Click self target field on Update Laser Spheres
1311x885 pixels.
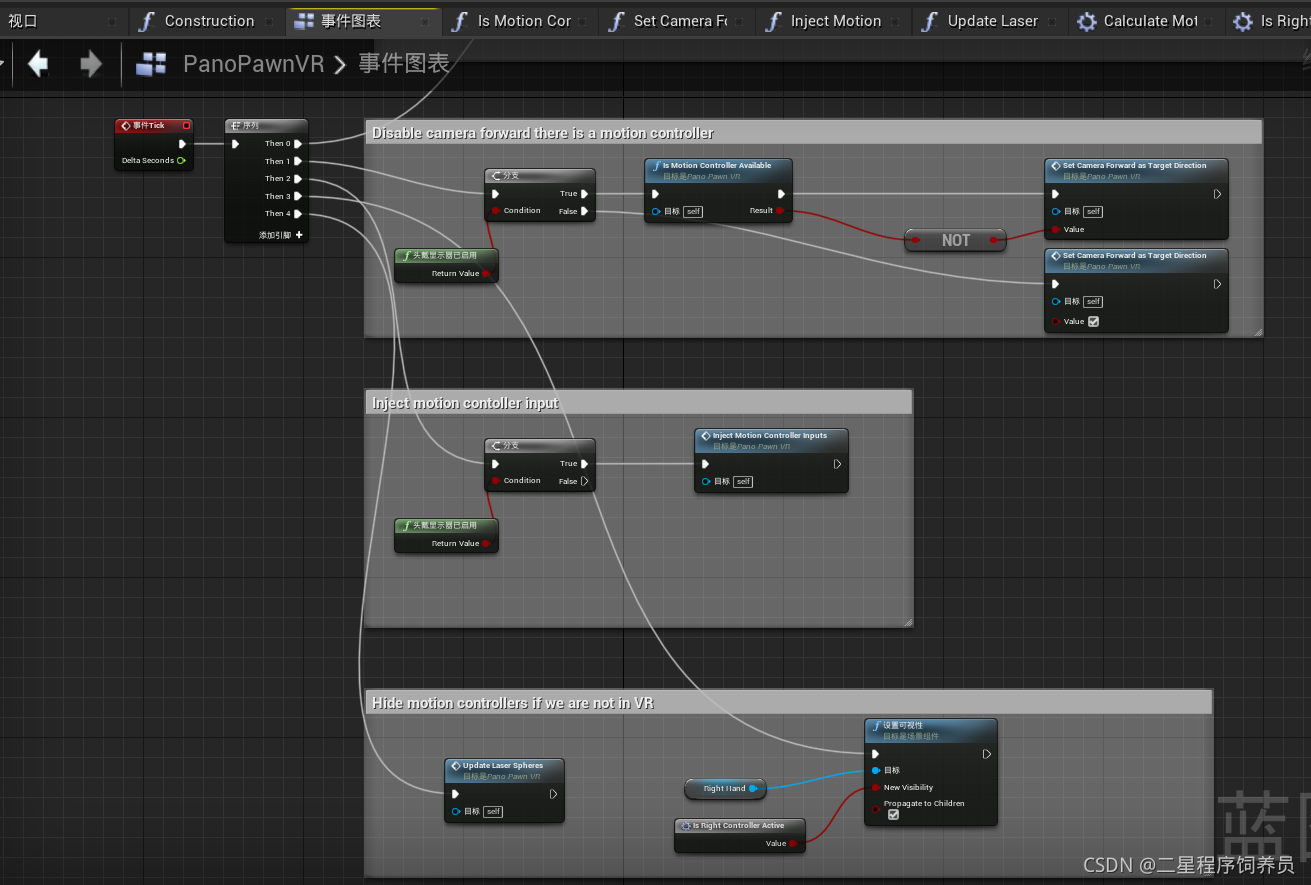(493, 812)
